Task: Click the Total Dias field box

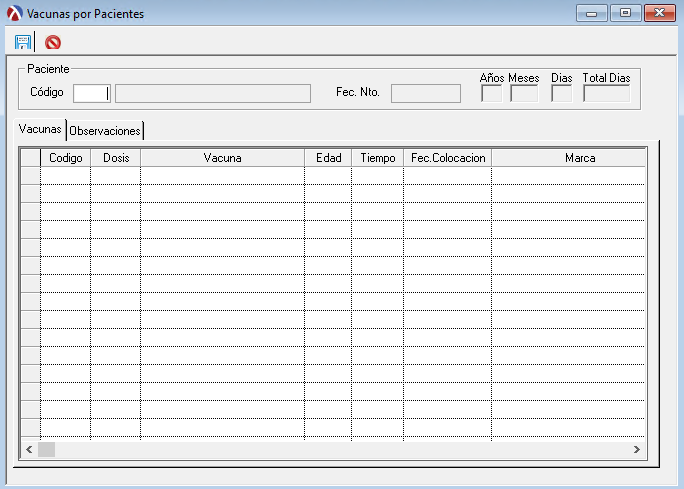Action: pos(606,94)
